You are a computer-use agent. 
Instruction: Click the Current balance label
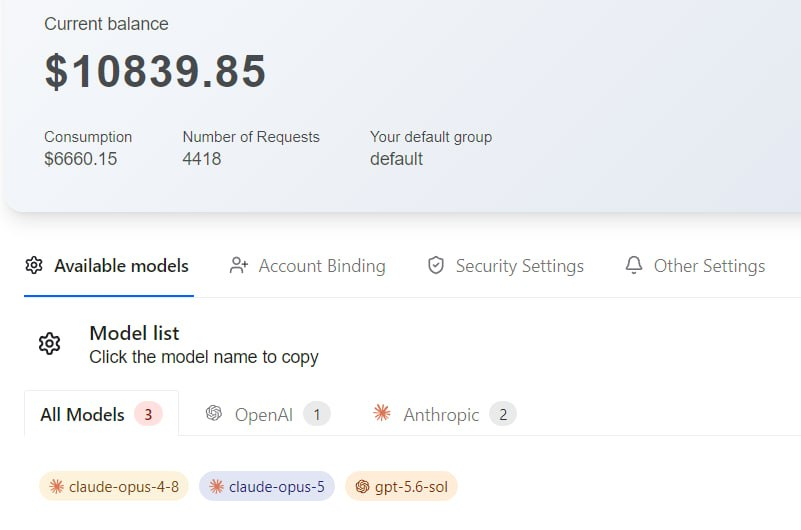click(x=106, y=24)
